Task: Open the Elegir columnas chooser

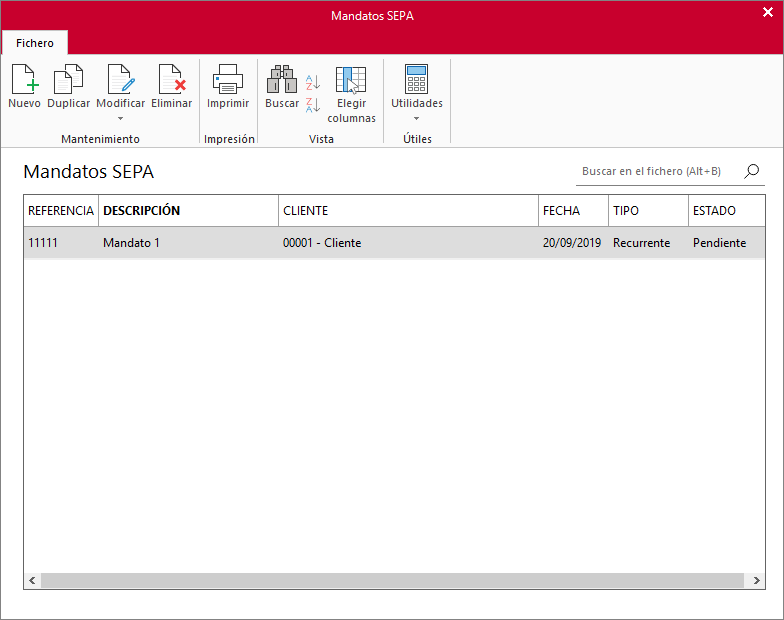Action: coord(351,80)
